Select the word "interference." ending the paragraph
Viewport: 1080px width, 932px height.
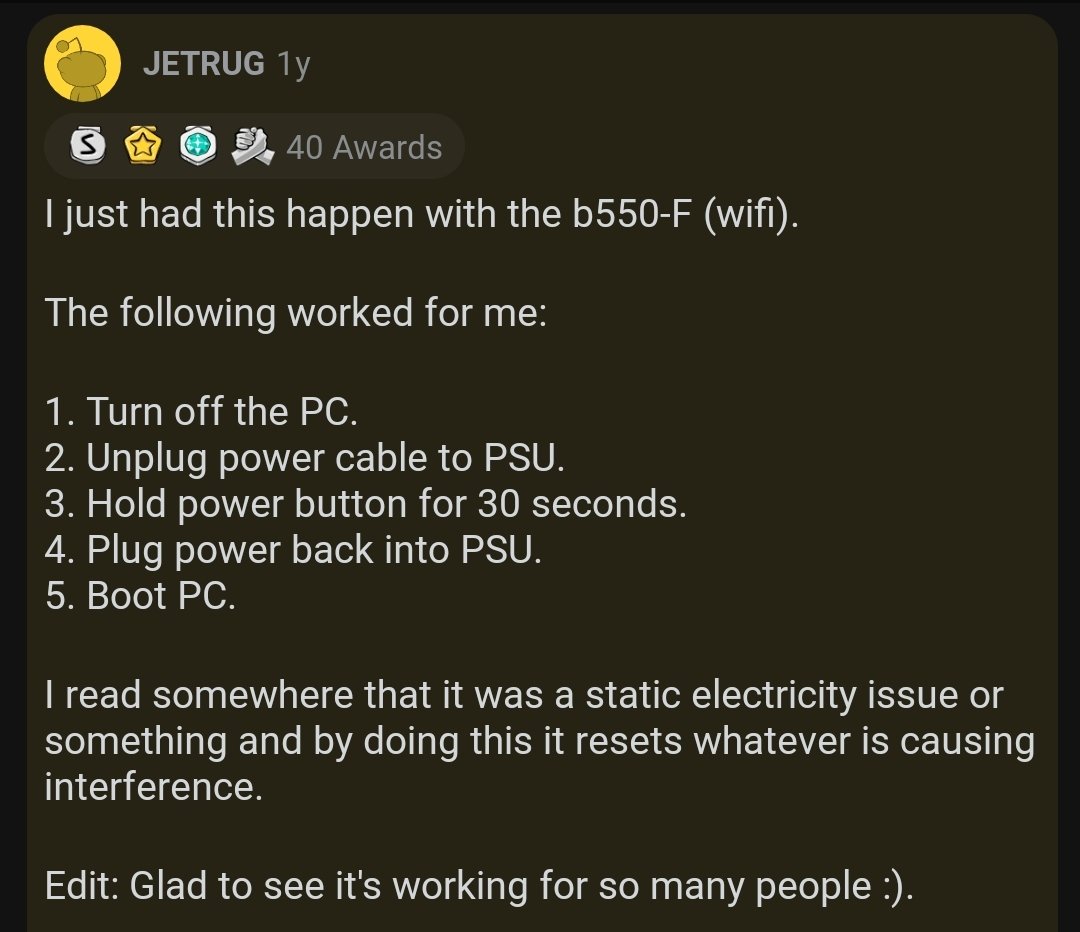(x=154, y=787)
